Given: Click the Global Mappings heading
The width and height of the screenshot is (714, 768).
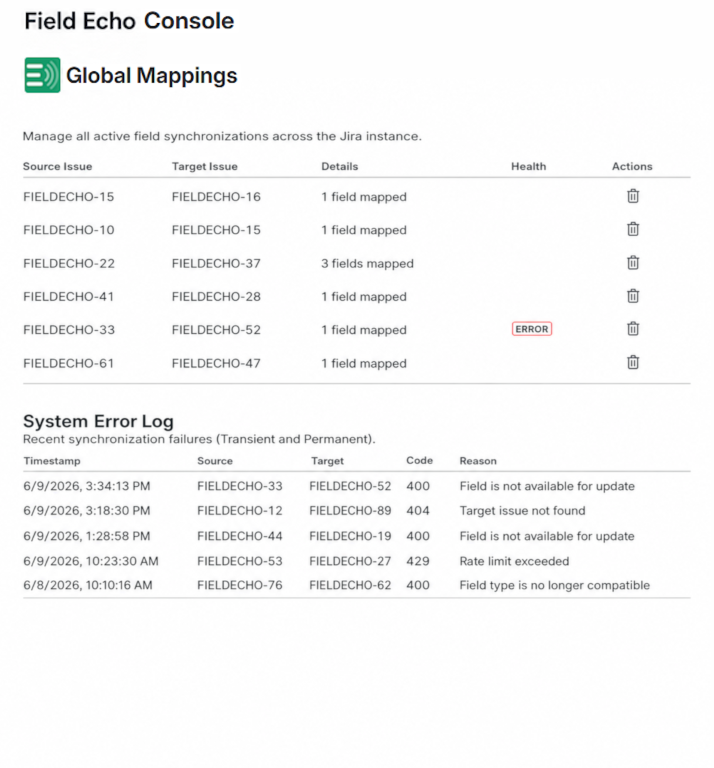Looking at the screenshot, I should coord(152,76).
